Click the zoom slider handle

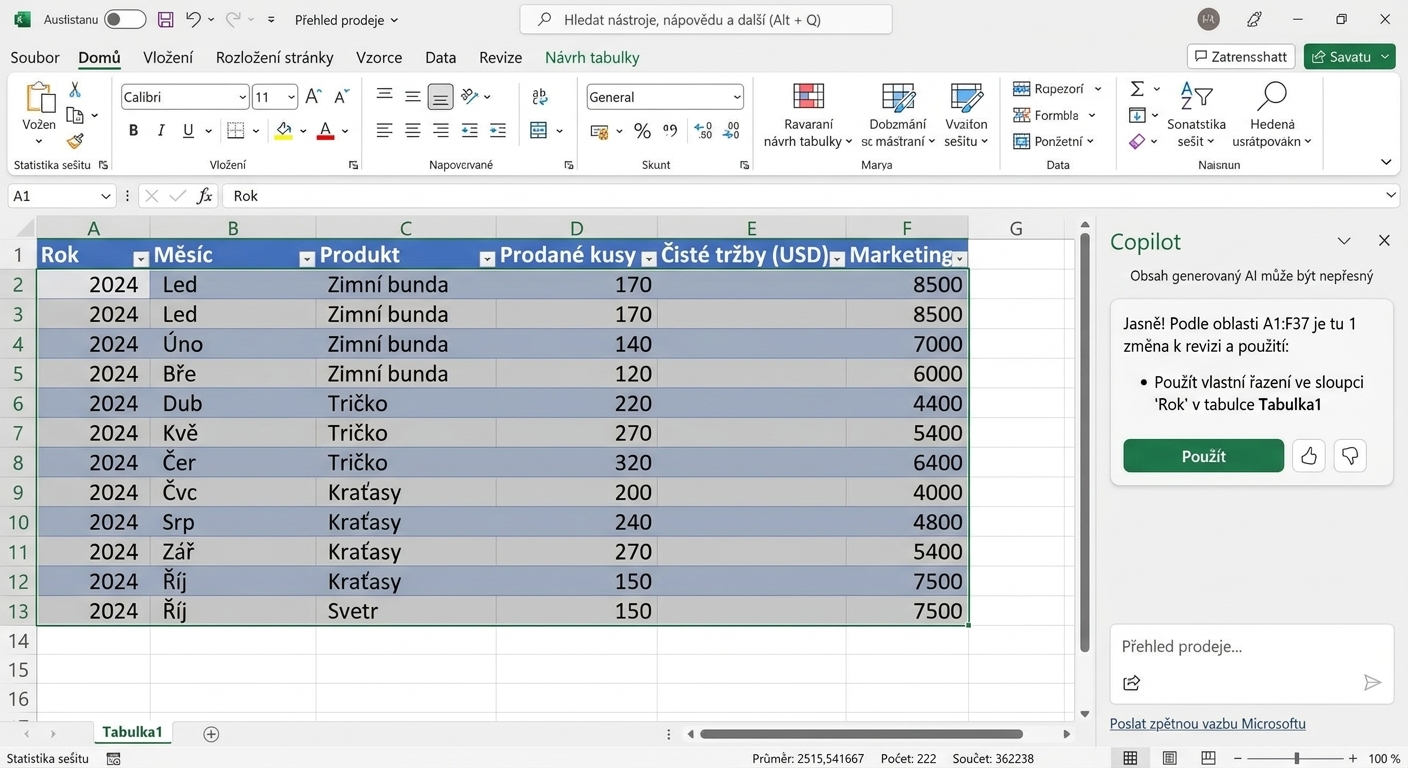pos(1297,758)
